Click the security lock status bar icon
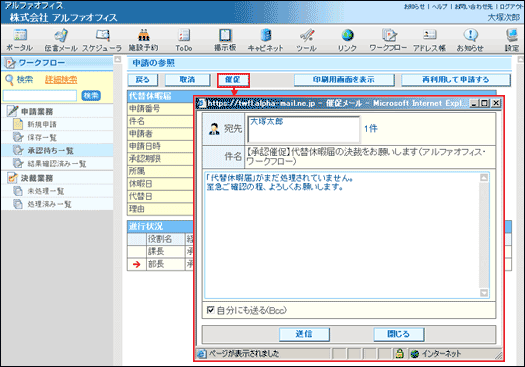The height and width of the screenshot is (367, 525). click(x=399, y=353)
